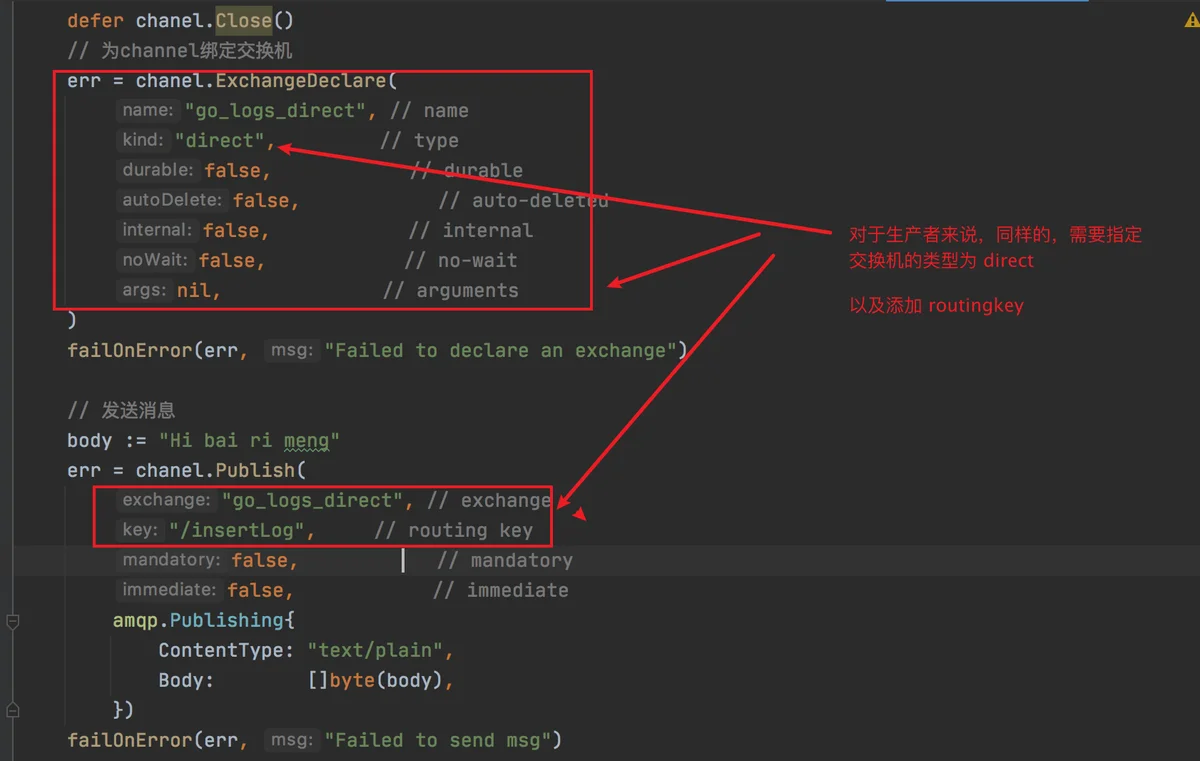1200x761 pixels.
Task: Collapse the amqp.Publishing block with fold marker
Action: click(12, 621)
